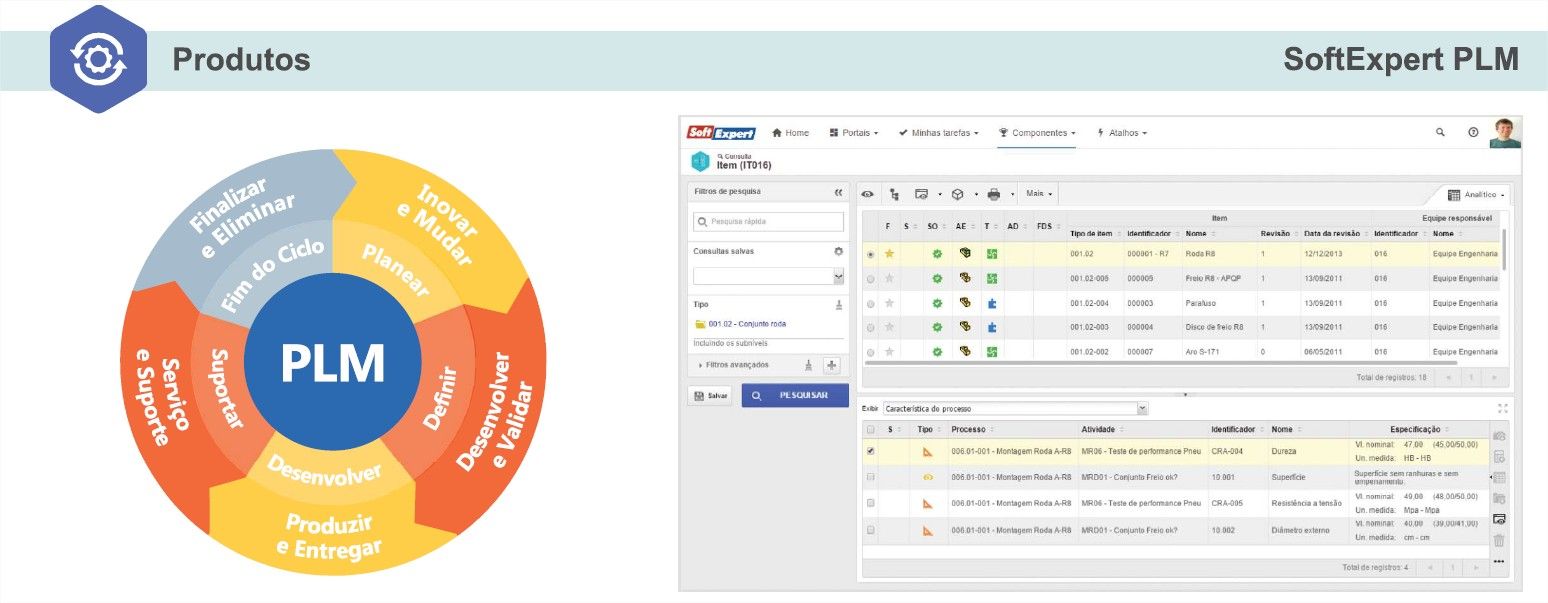The height and width of the screenshot is (603, 1548).
Task: Click the AE box icon for Freio R8 - APQP
Action: click(965, 278)
